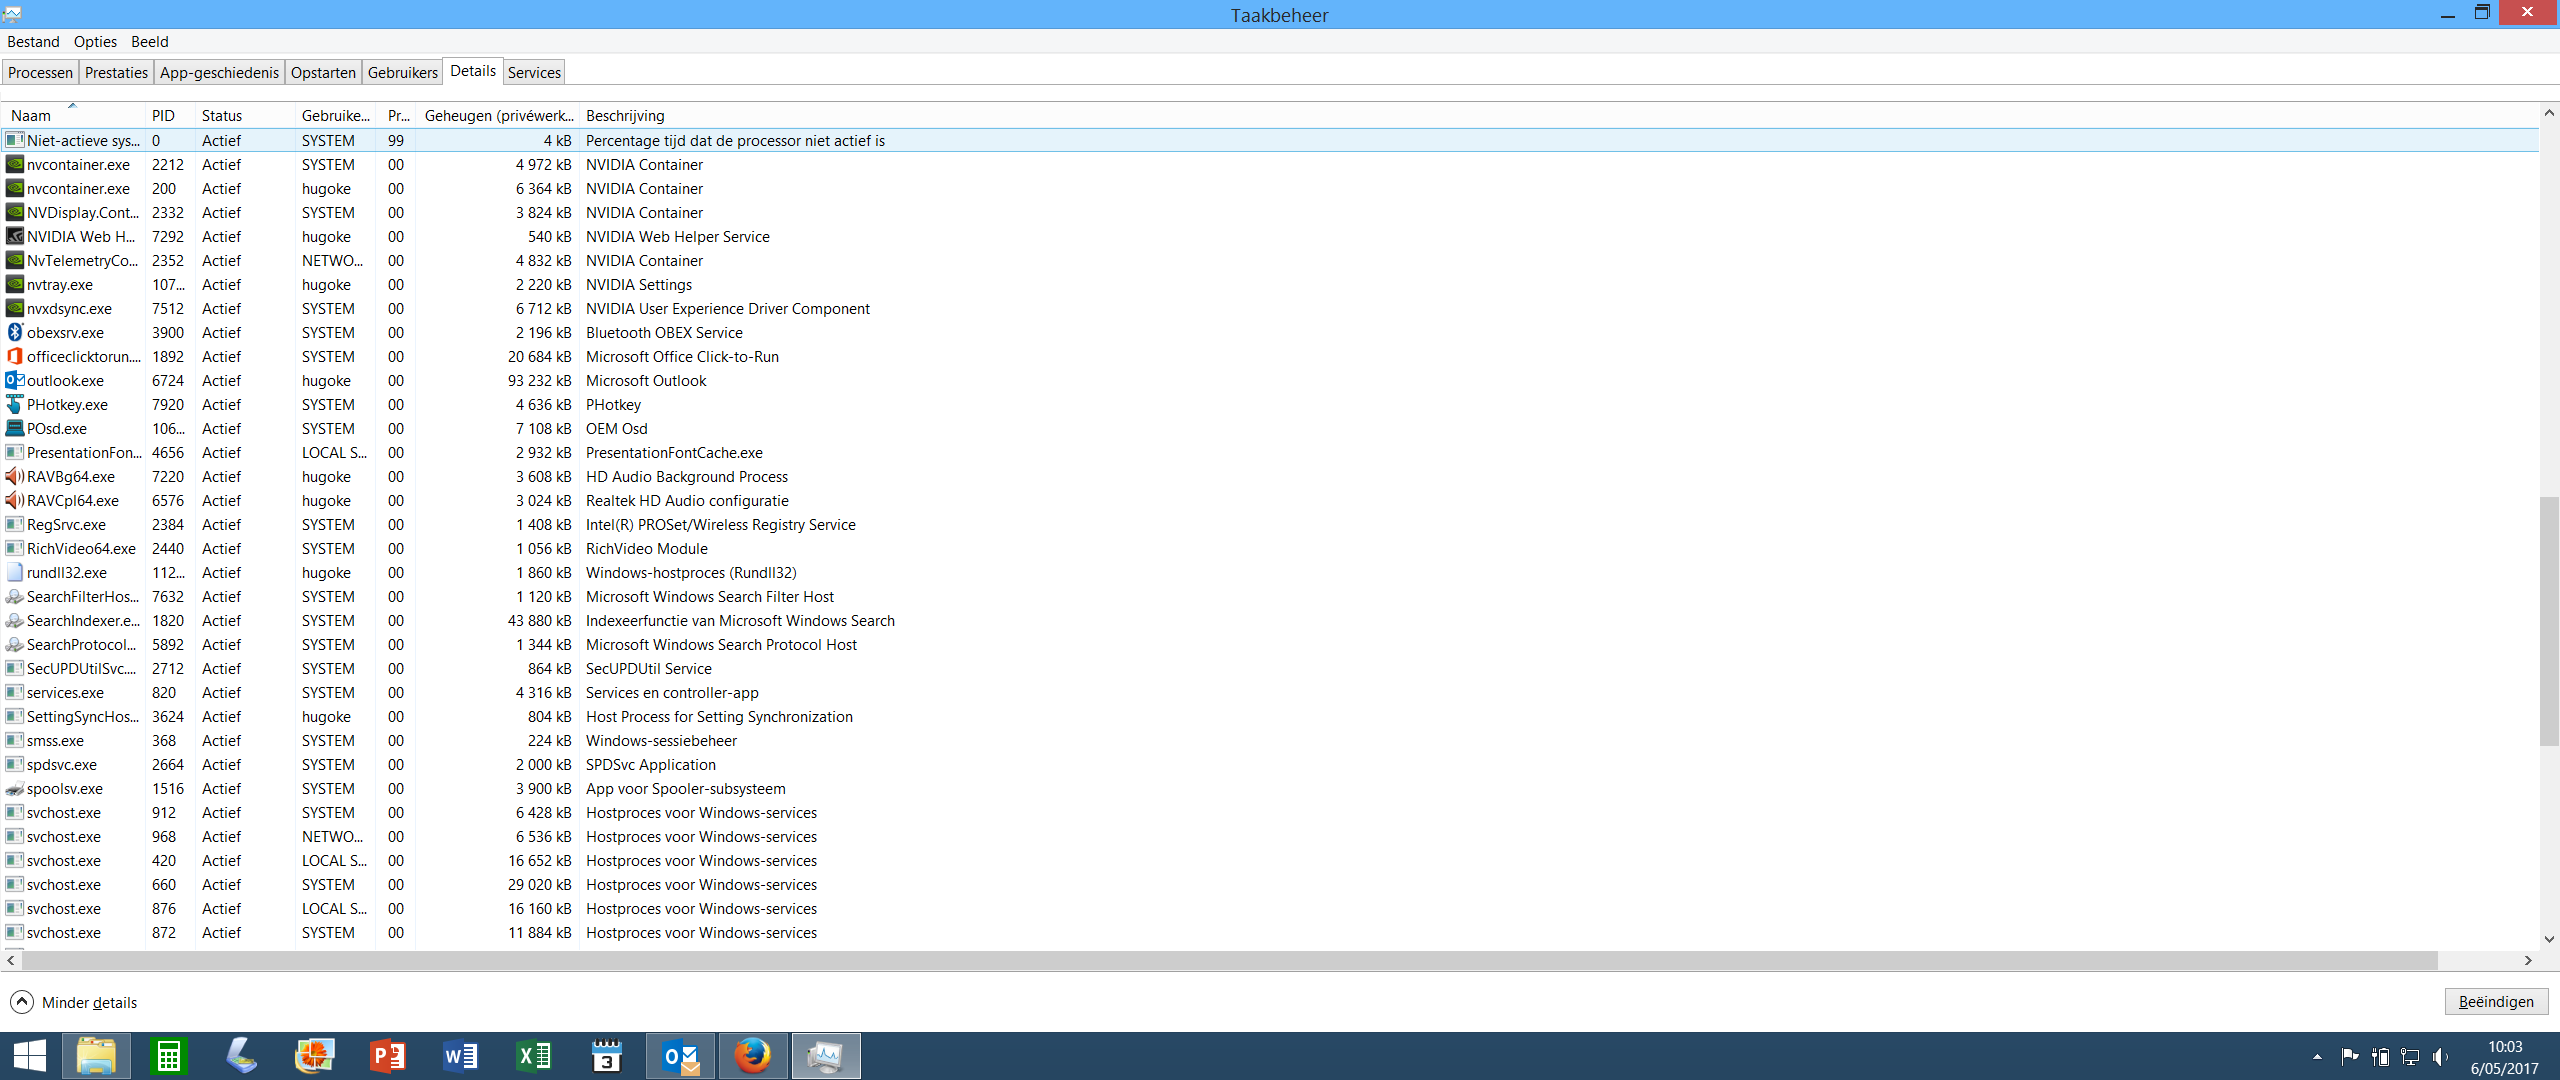The image size is (2560, 1080).
Task: Switch to the Prestaties tab
Action: pos(116,72)
